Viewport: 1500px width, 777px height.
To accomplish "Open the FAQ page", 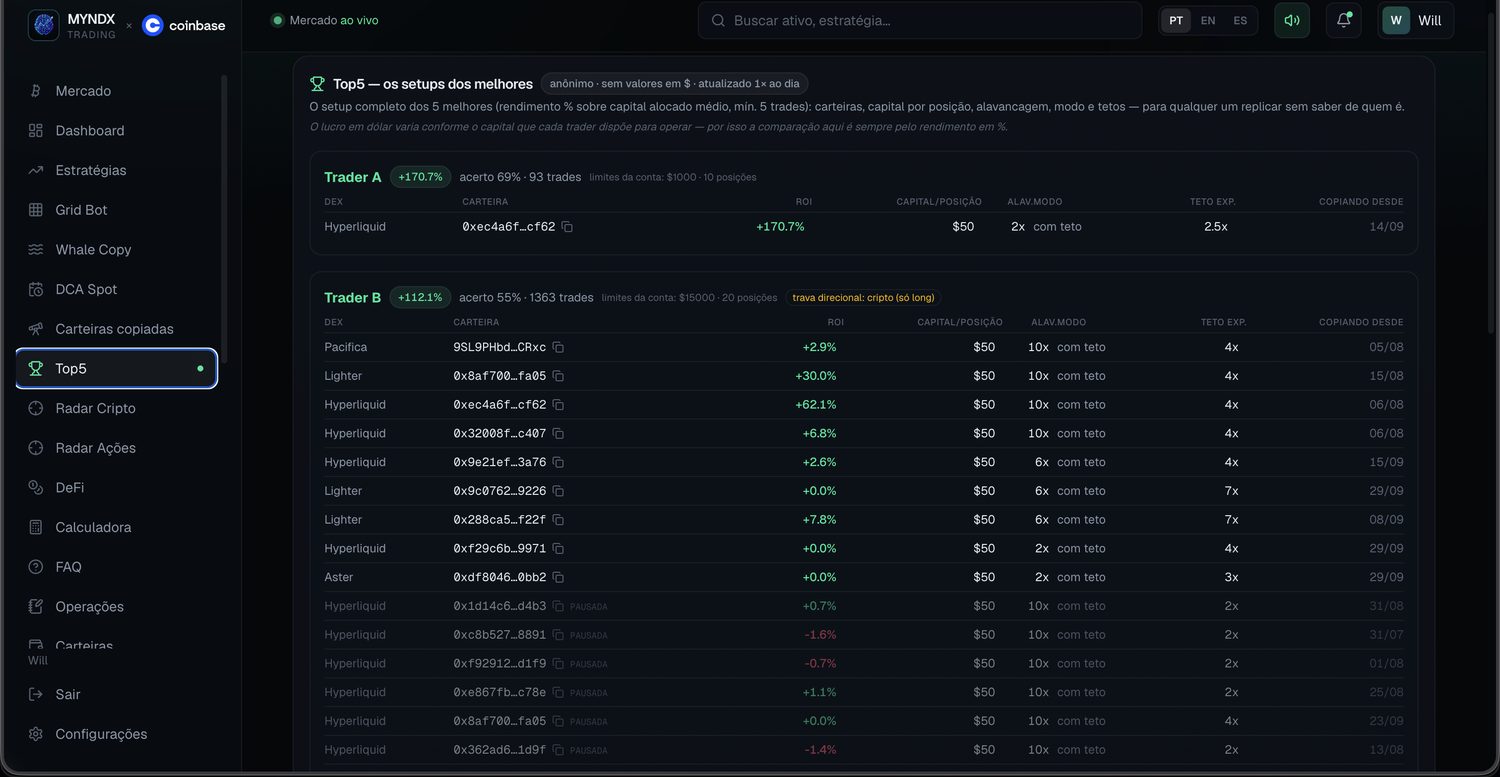I will (116, 567).
